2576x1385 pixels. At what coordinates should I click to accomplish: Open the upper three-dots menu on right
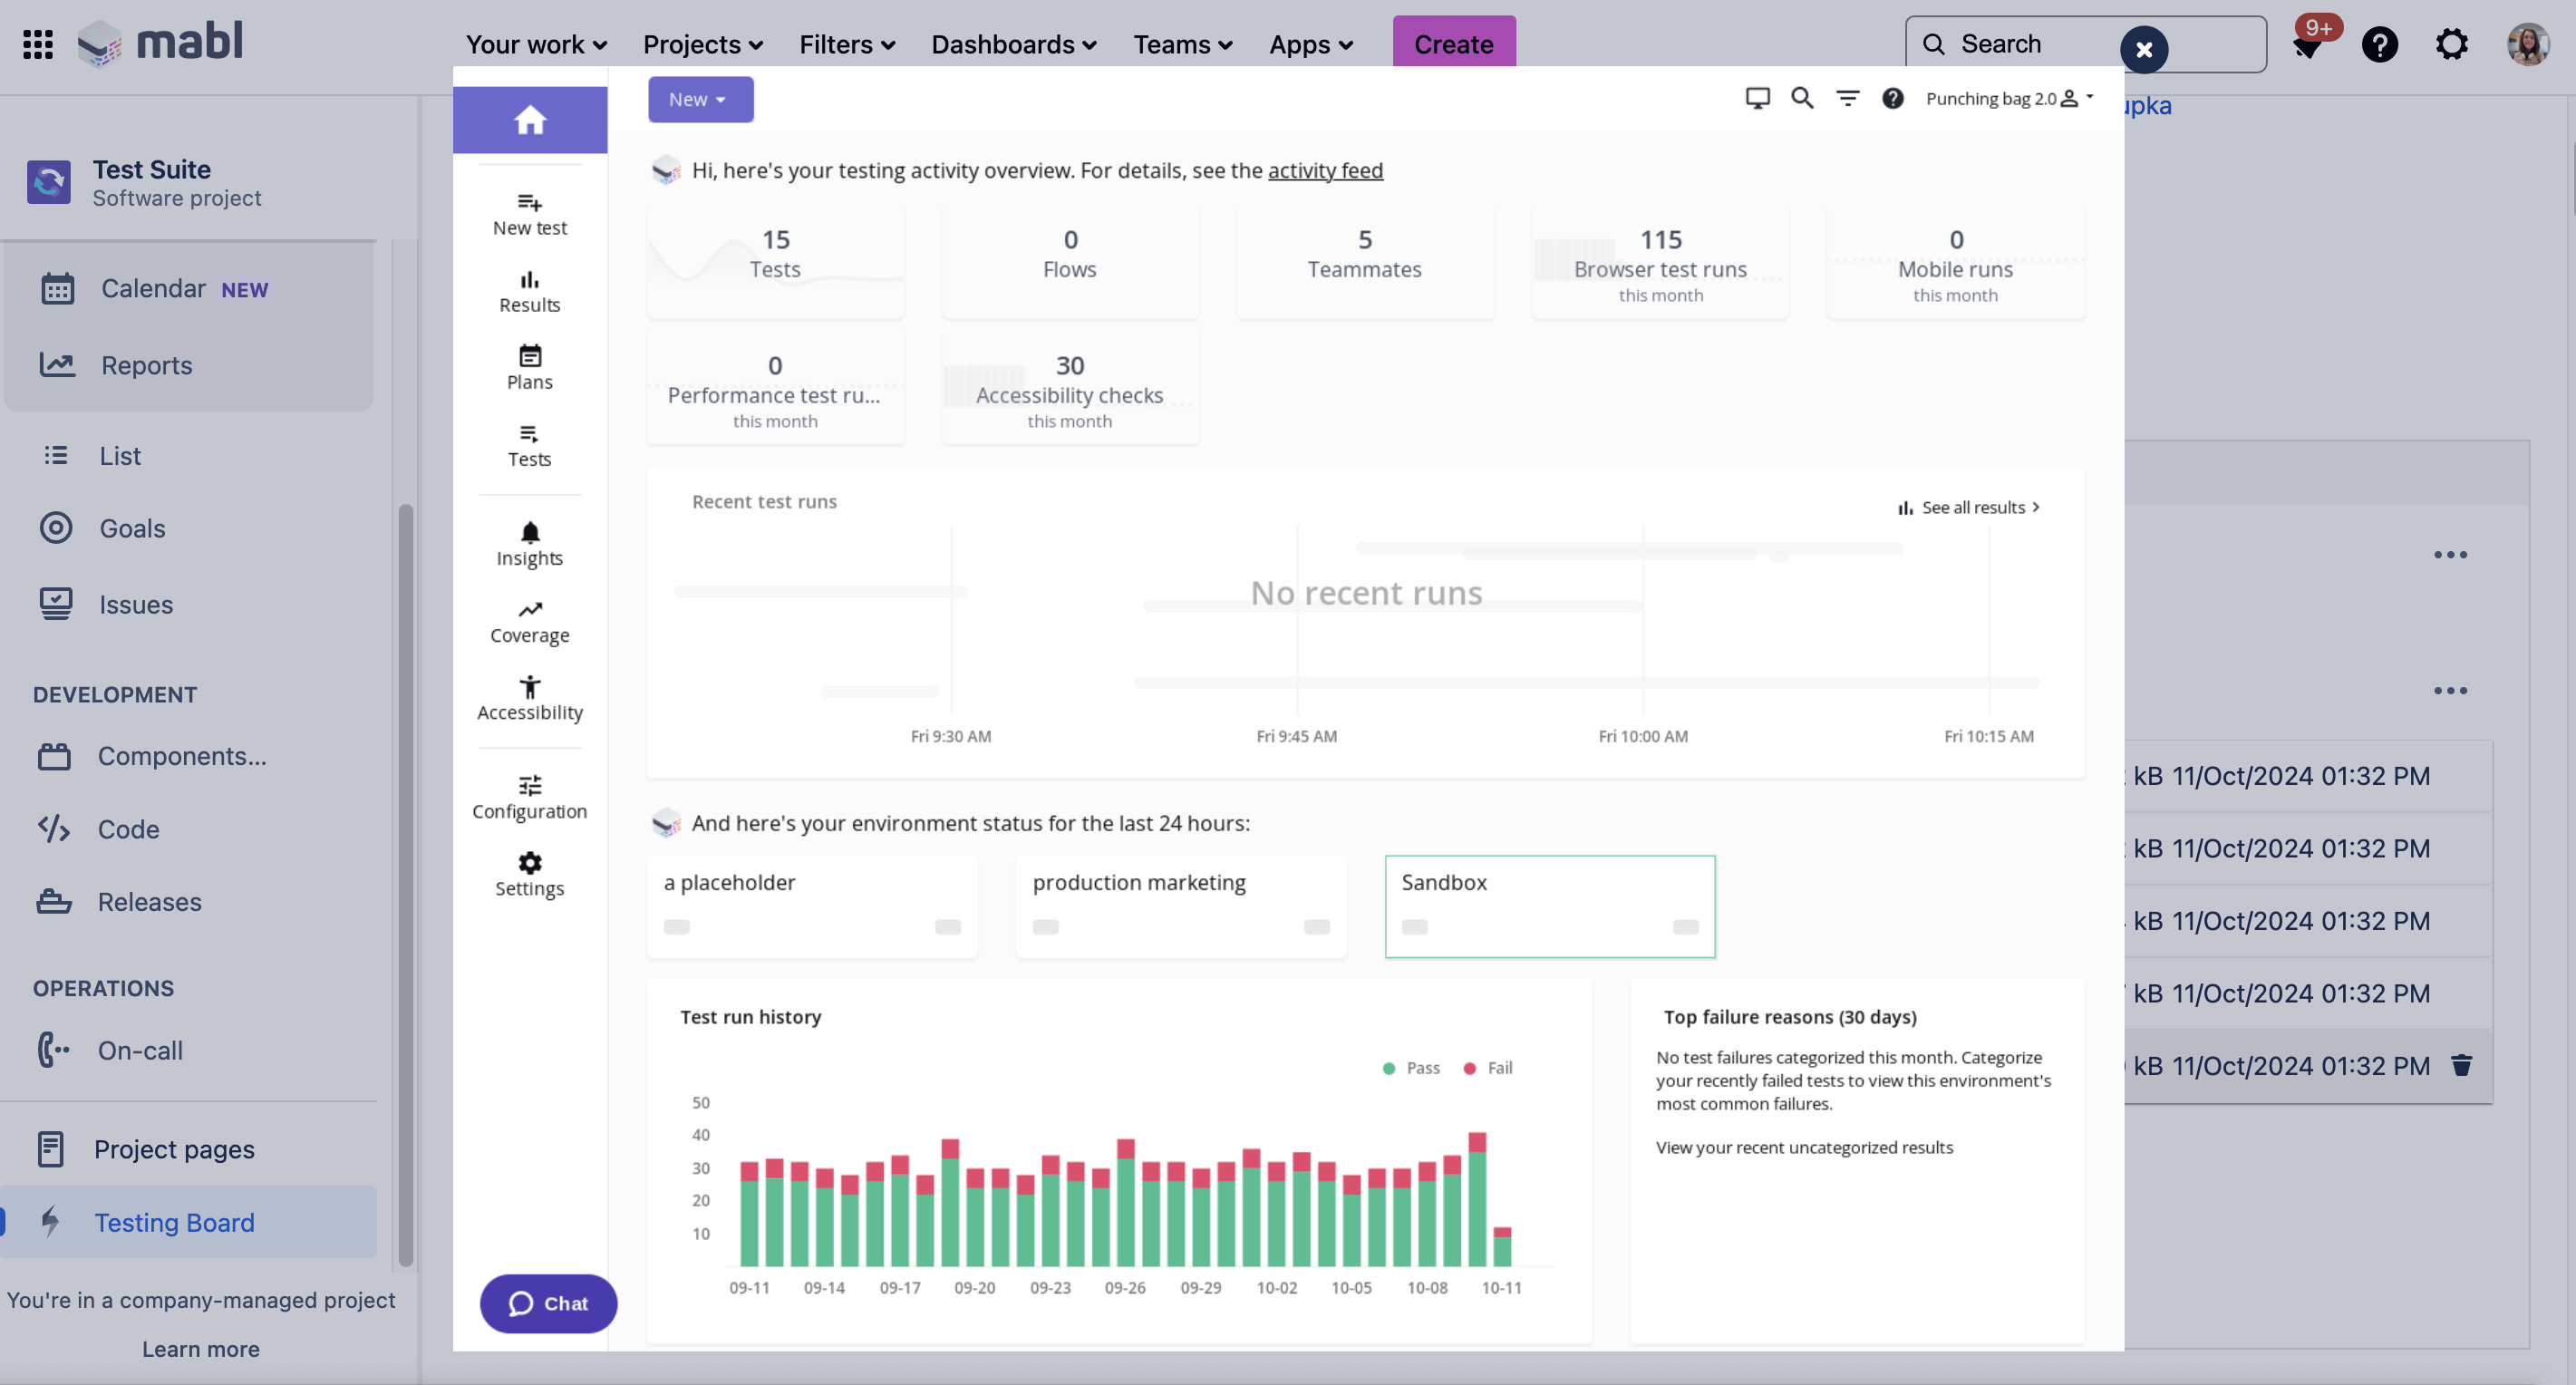coord(2450,555)
